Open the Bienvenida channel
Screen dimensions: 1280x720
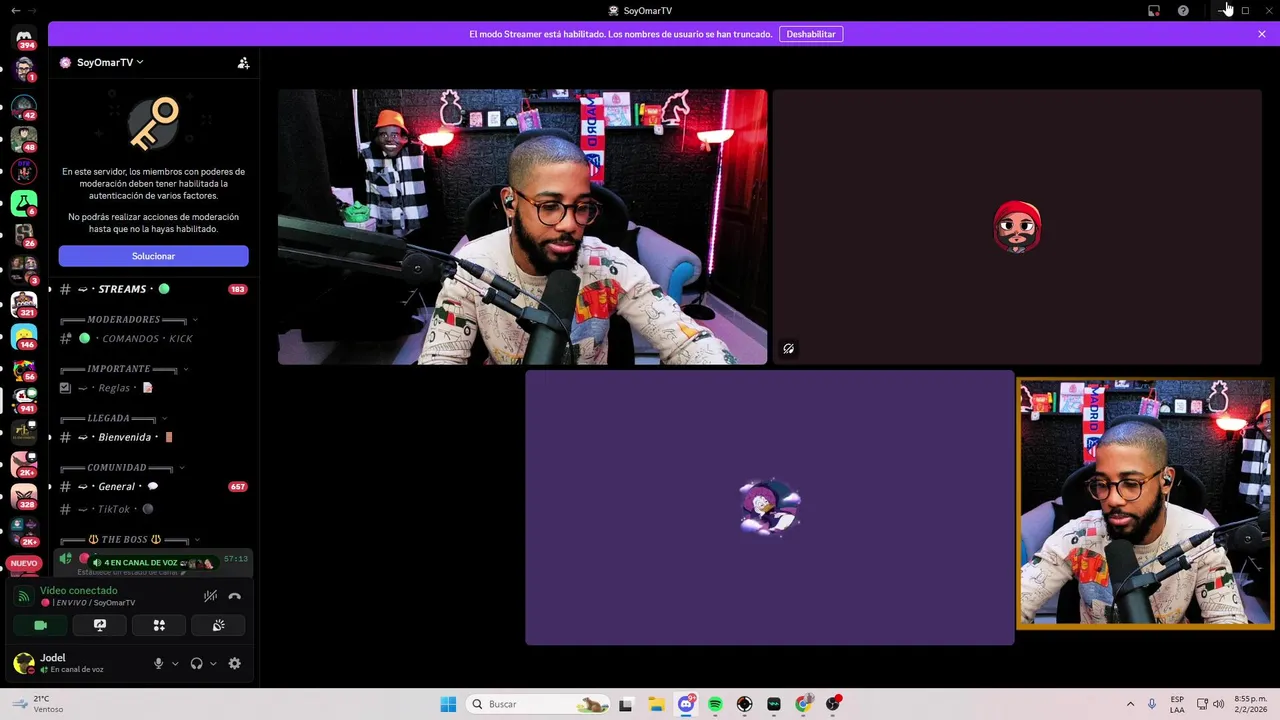153,437
